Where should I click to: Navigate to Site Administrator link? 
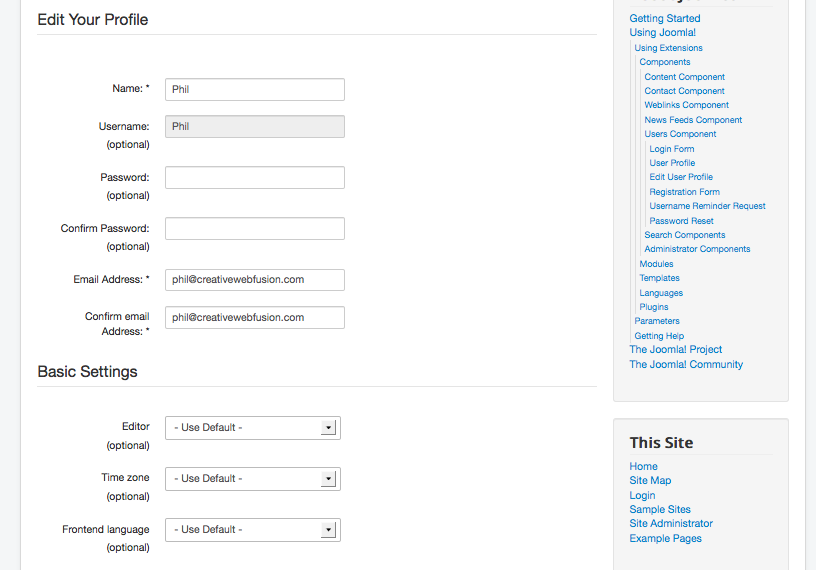tap(671, 524)
